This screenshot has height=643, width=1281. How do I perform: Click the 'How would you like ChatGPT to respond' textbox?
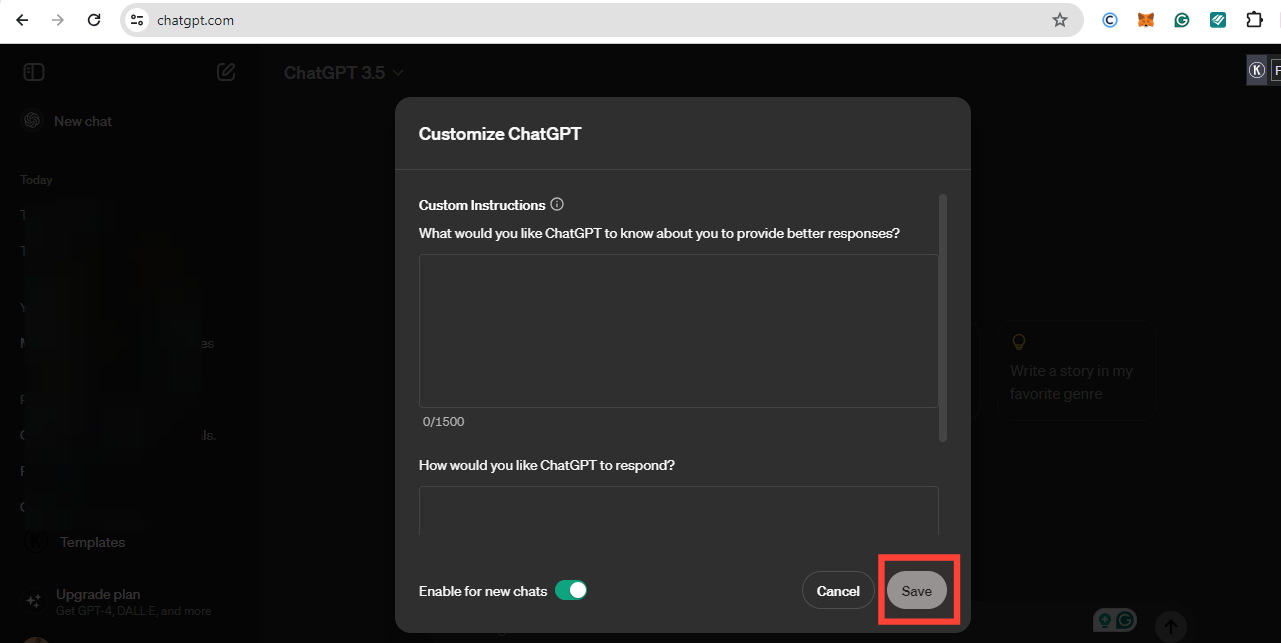pyautogui.click(x=678, y=511)
